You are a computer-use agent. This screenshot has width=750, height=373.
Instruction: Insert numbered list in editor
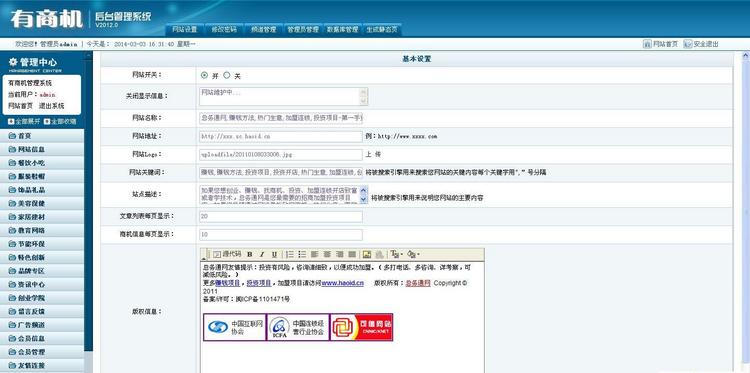(x=290, y=254)
